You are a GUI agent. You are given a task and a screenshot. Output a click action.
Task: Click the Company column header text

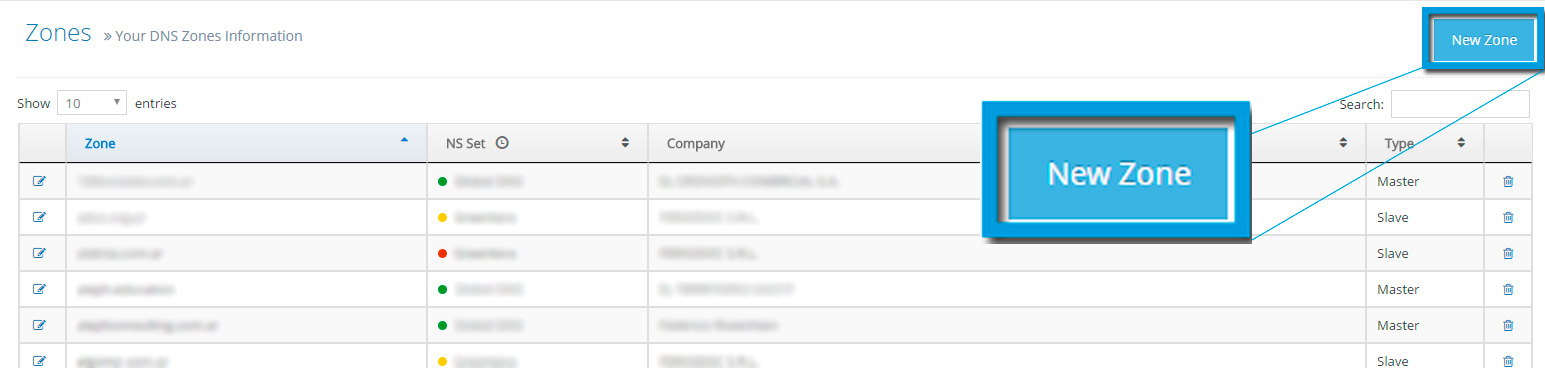pos(695,143)
